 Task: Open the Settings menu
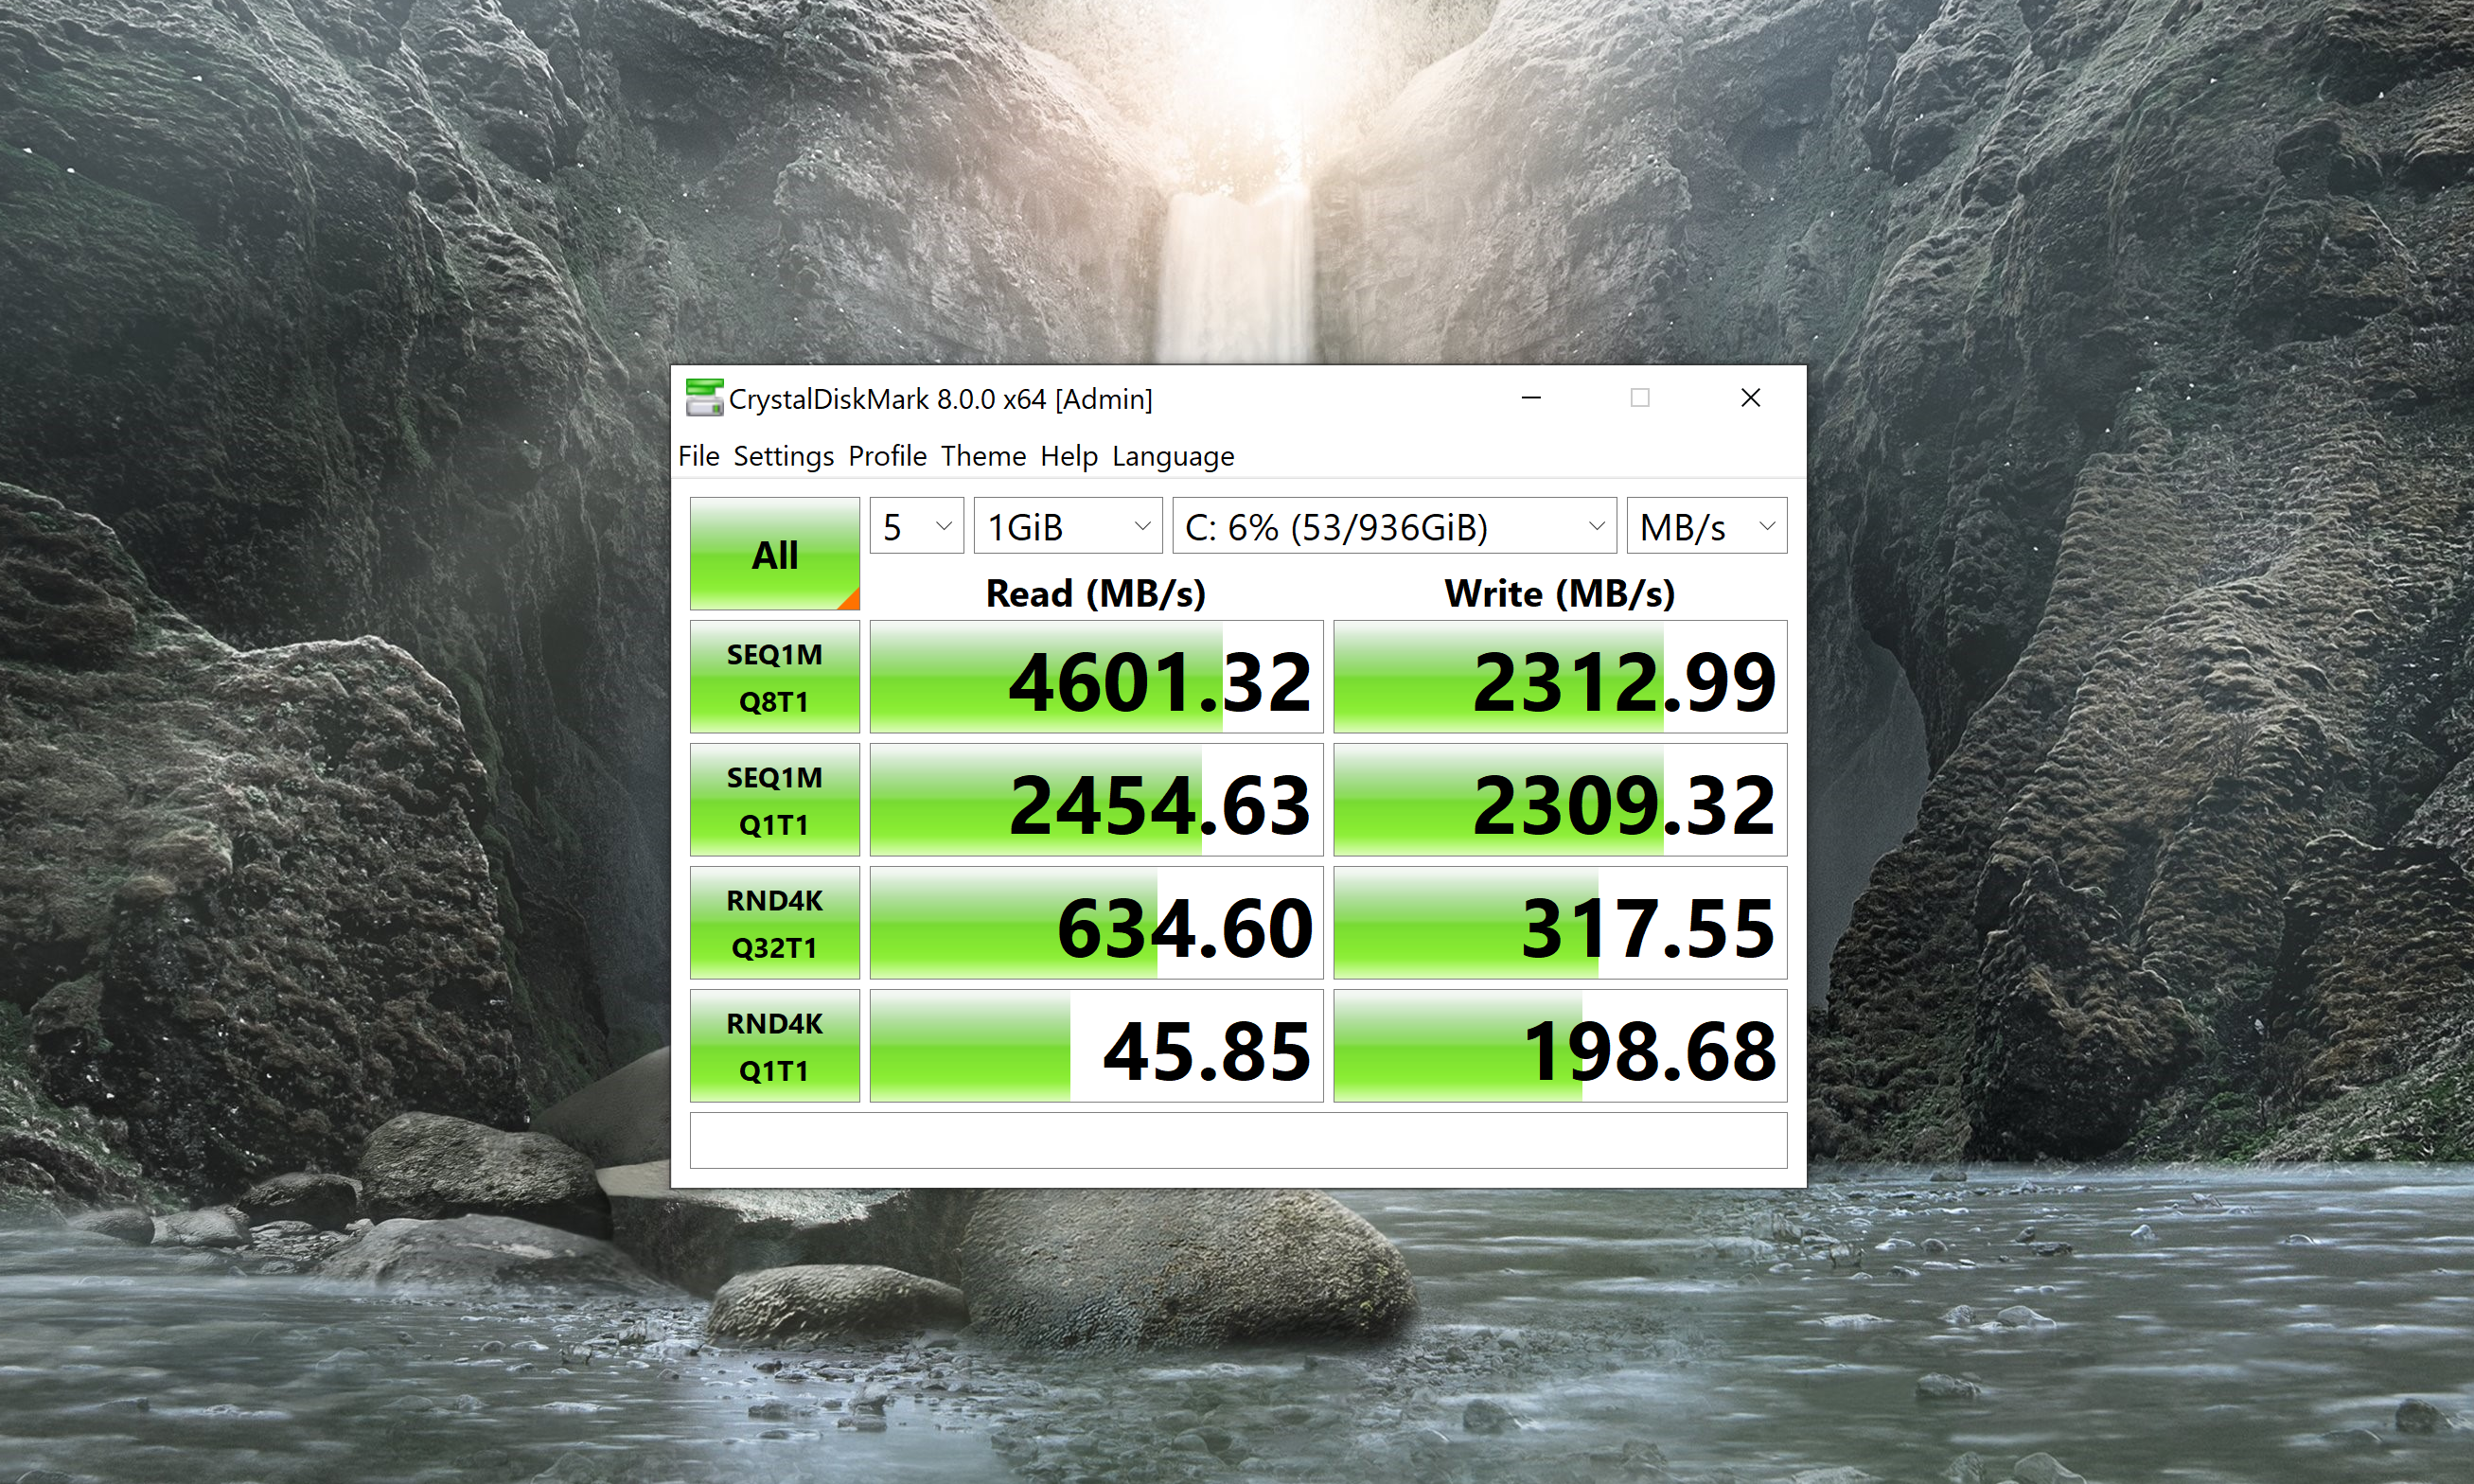pyautogui.click(x=783, y=456)
